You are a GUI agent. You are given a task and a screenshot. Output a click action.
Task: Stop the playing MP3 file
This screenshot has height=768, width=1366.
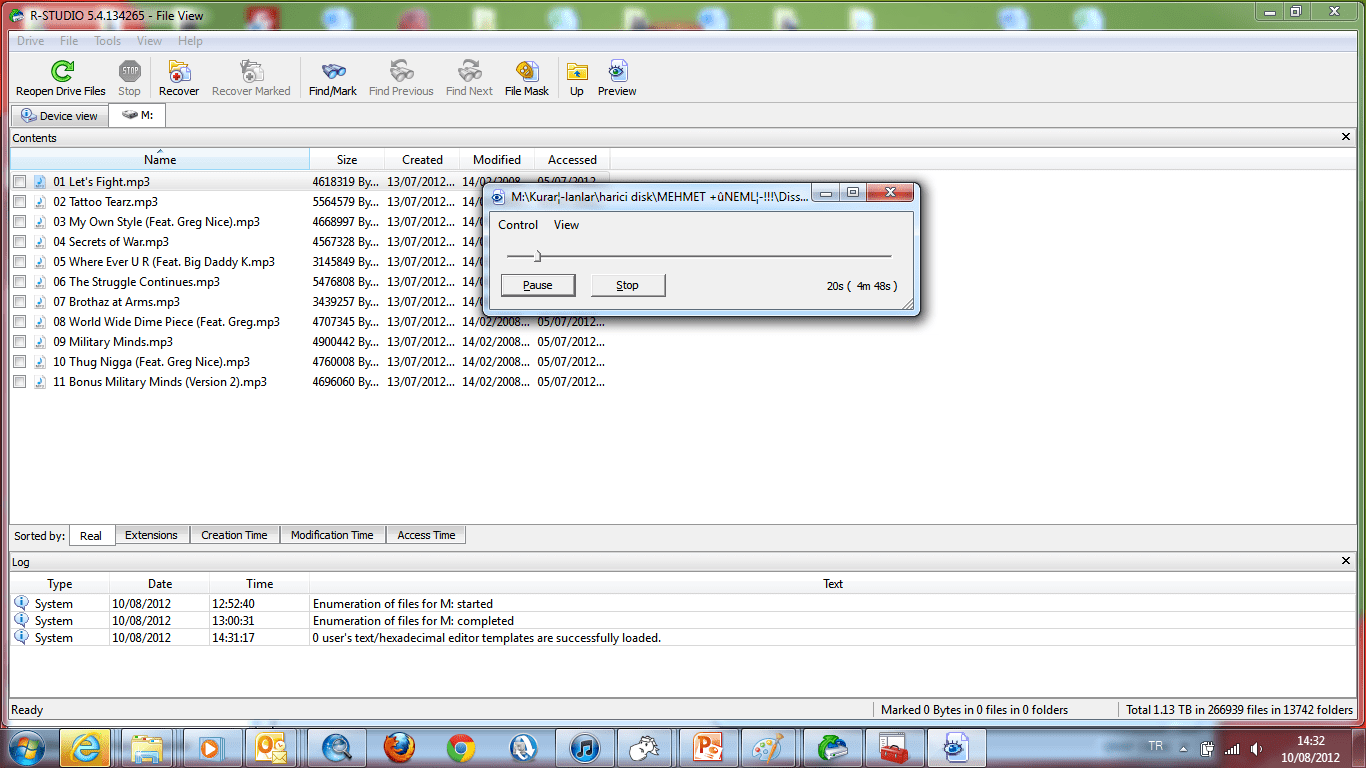[x=628, y=285]
